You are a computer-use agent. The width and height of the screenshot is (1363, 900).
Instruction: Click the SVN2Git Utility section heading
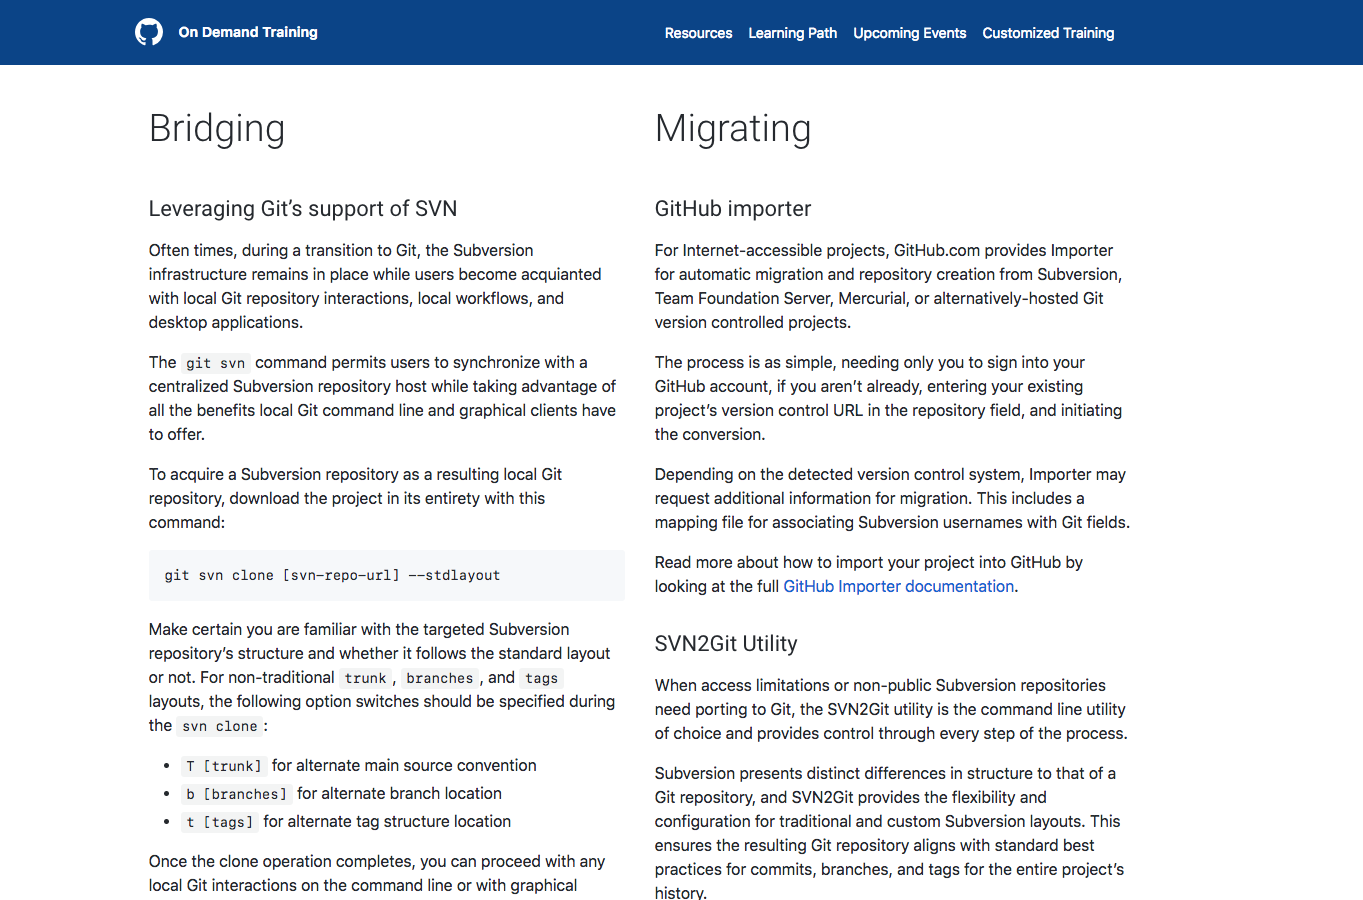[726, 644]
